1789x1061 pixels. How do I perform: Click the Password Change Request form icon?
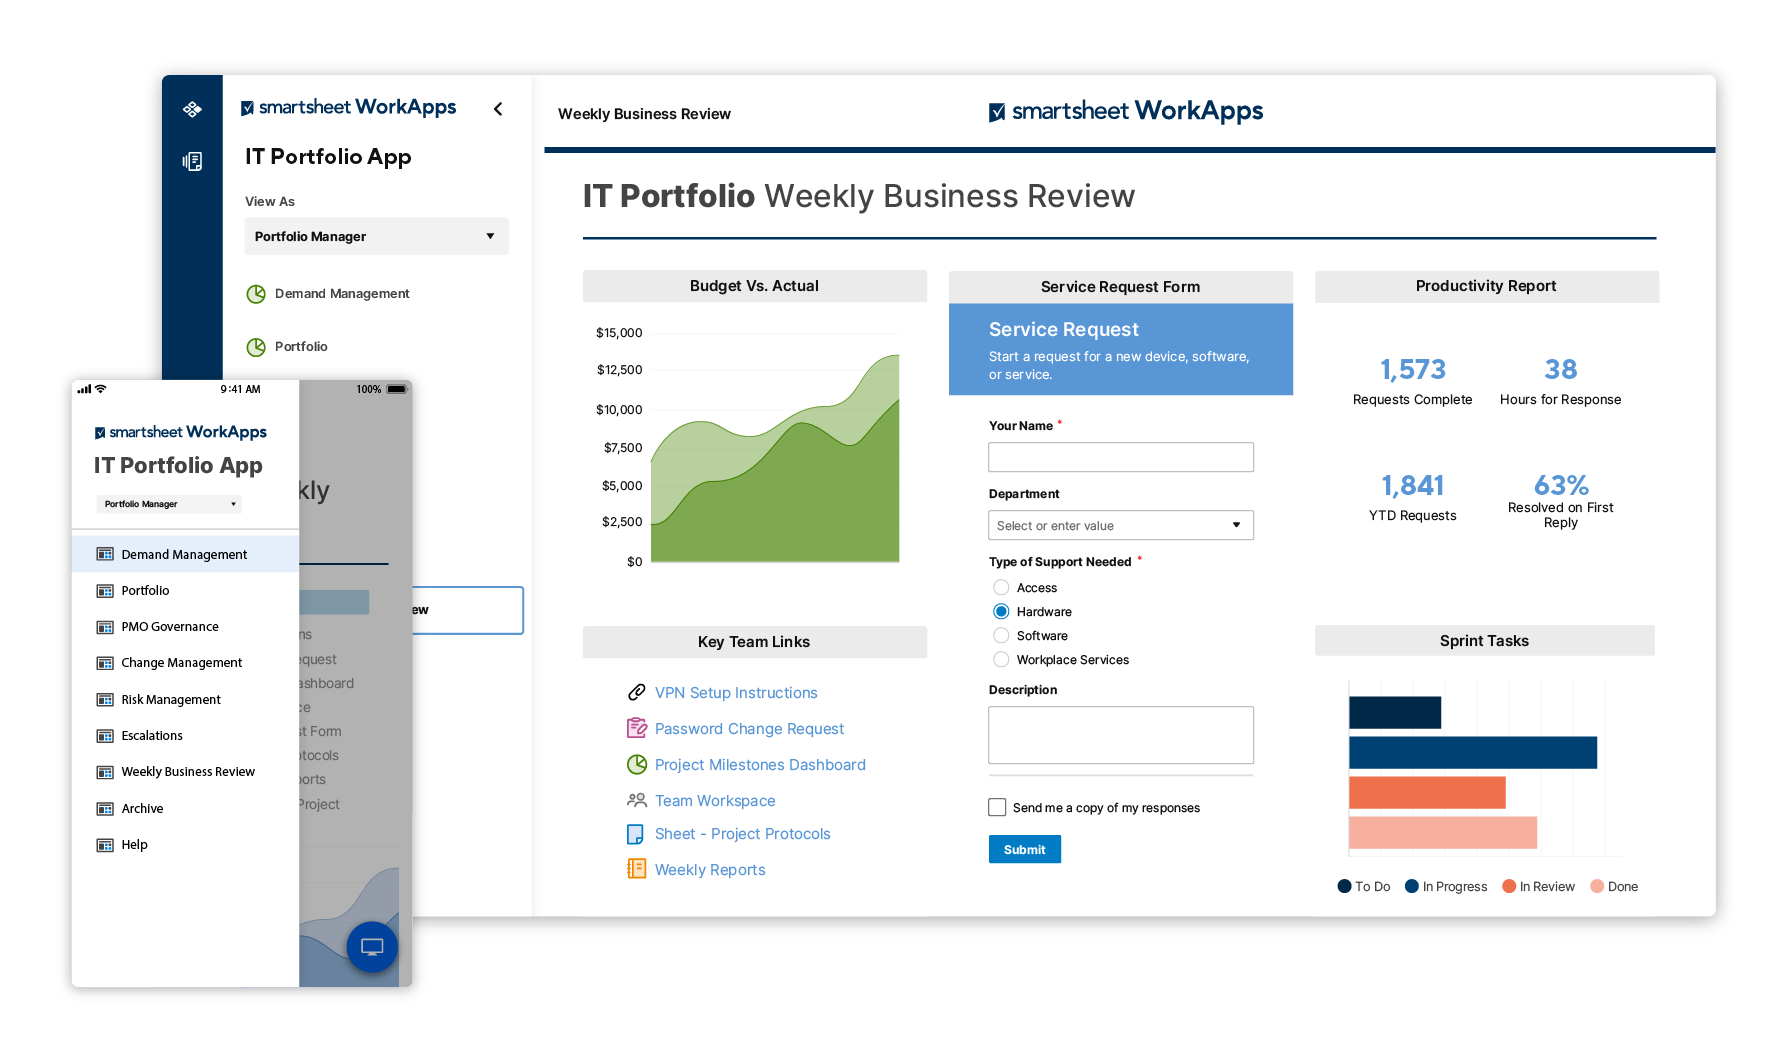coord(636,728)
